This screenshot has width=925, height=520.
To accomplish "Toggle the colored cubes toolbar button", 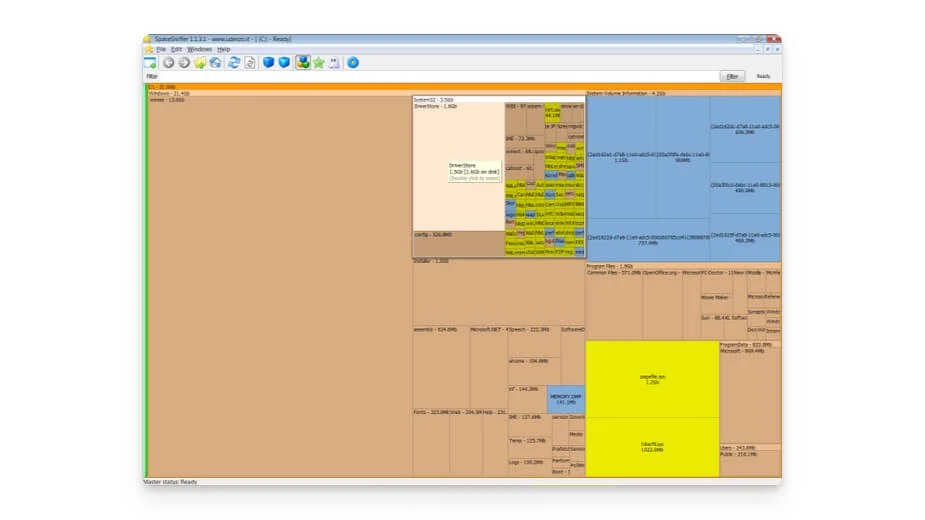I will pos(303,63).
